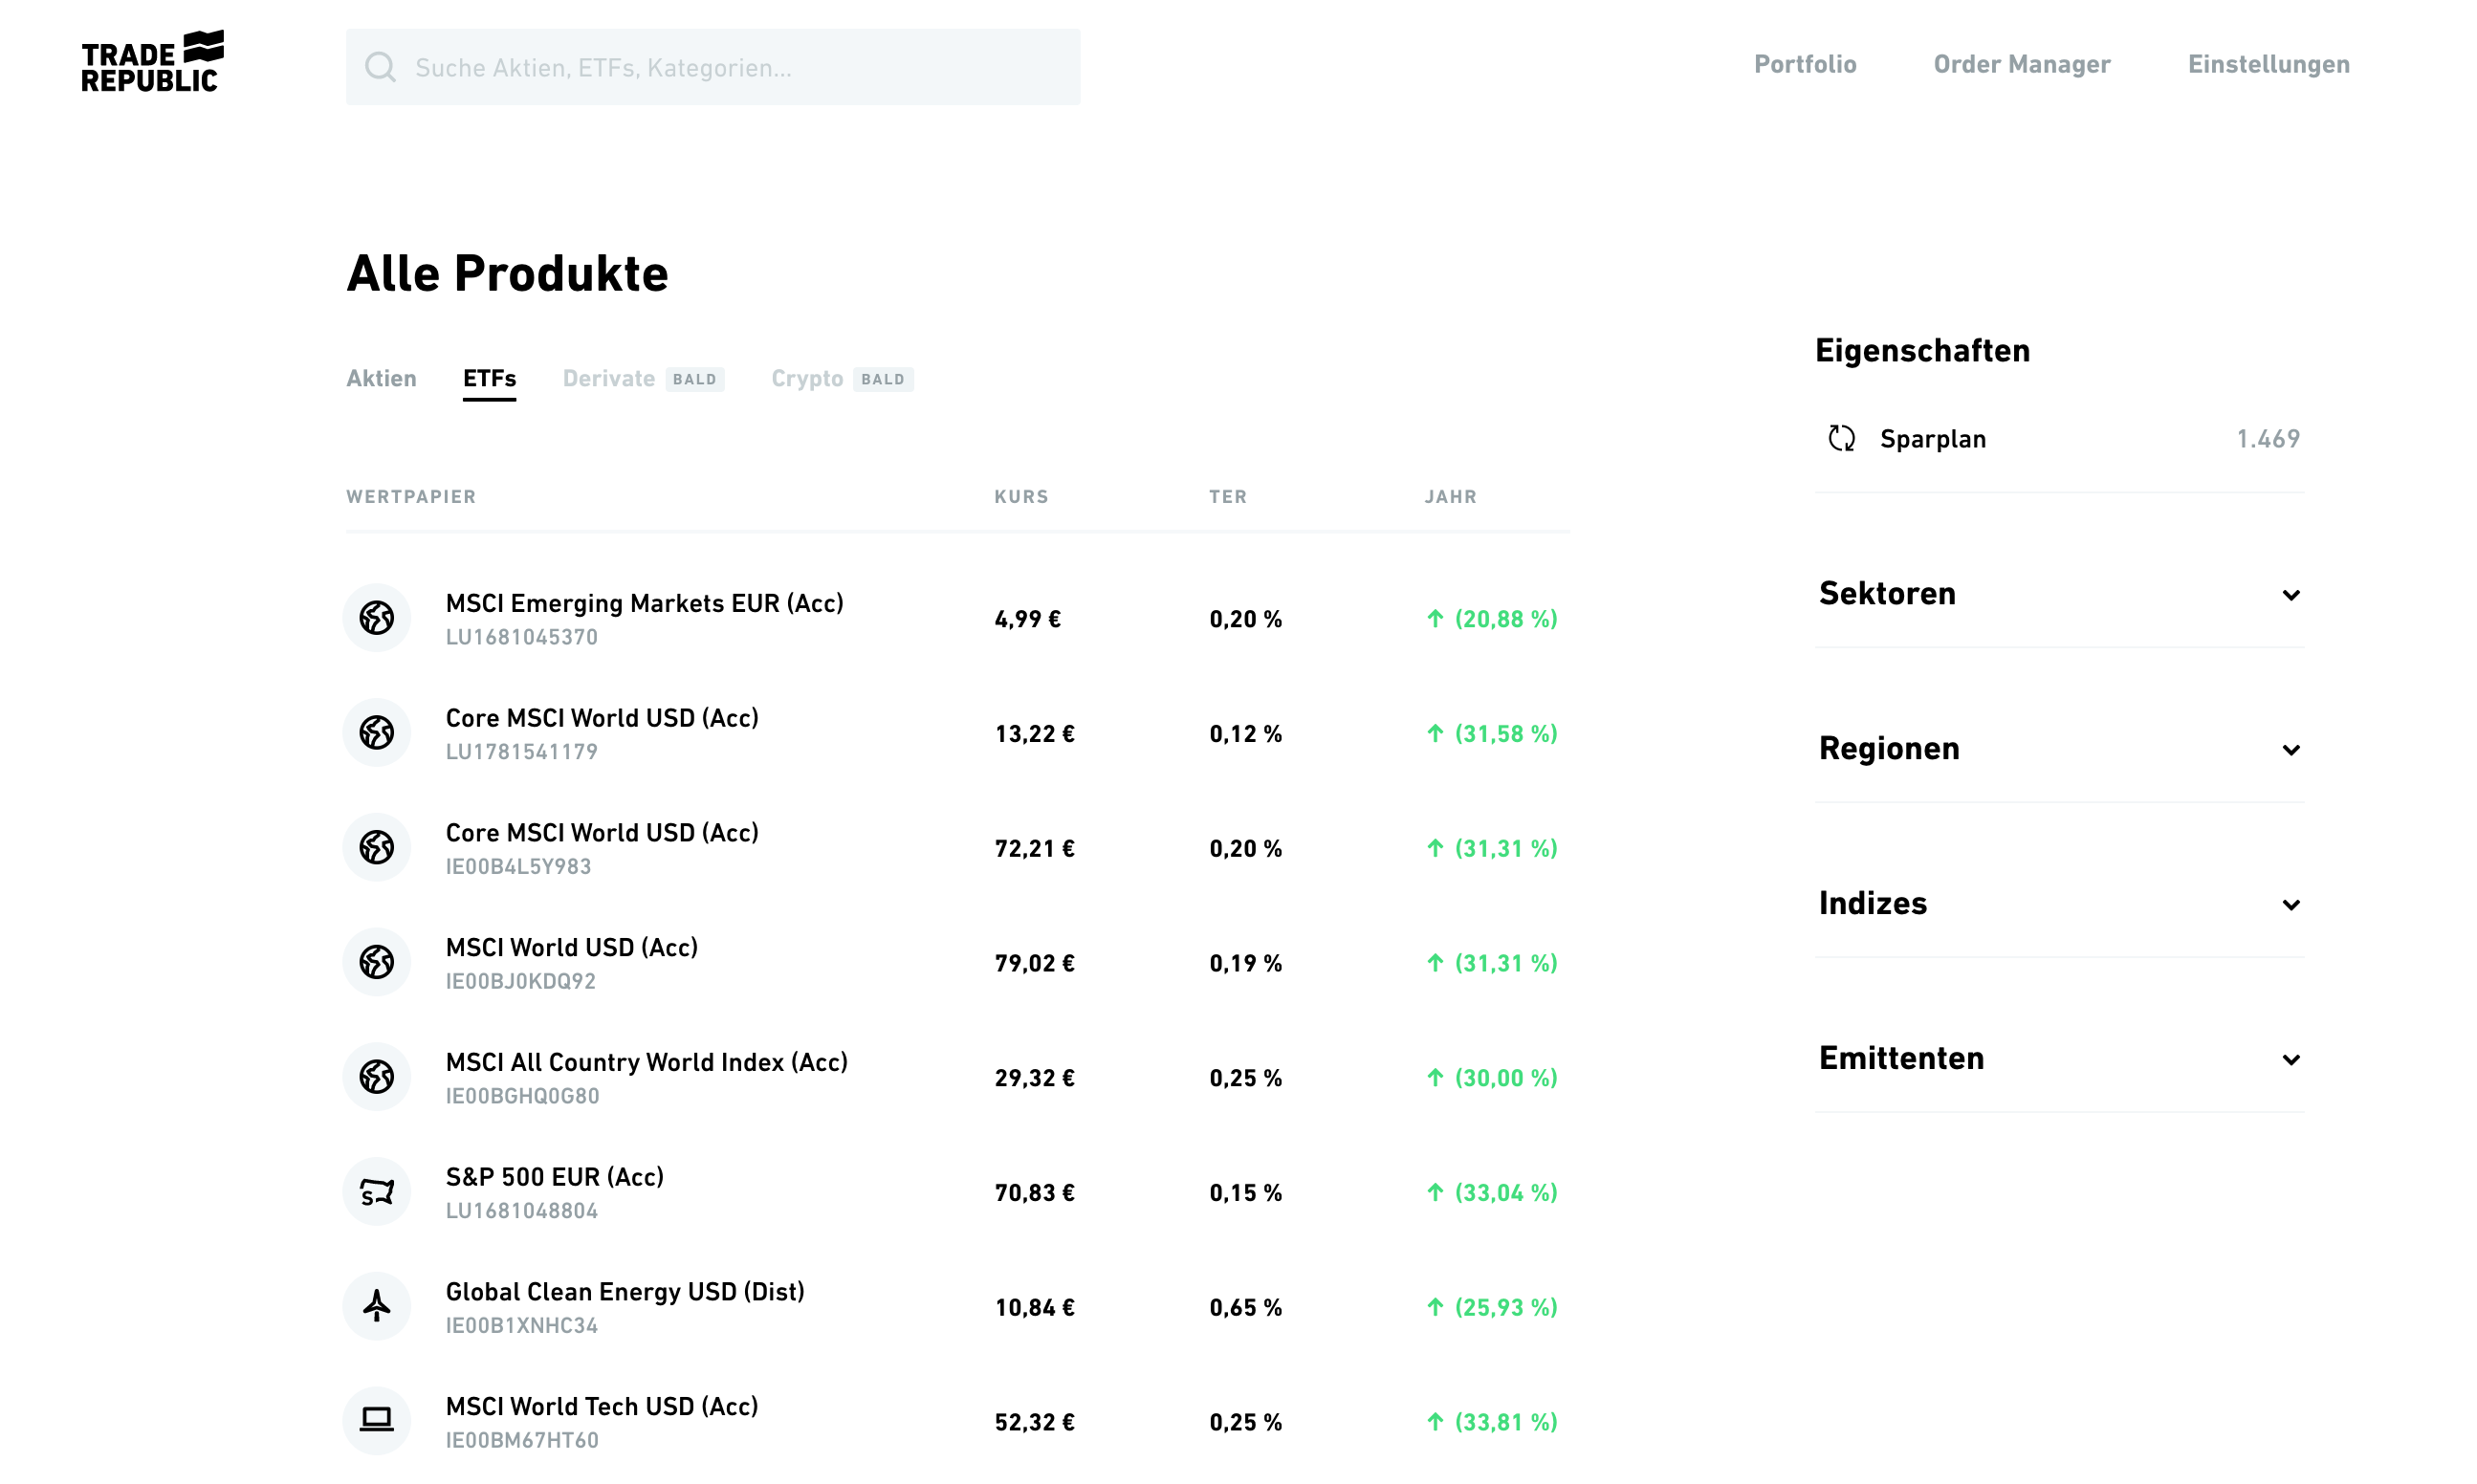Expand the Regionen filter chevron

coord(2290,750)
